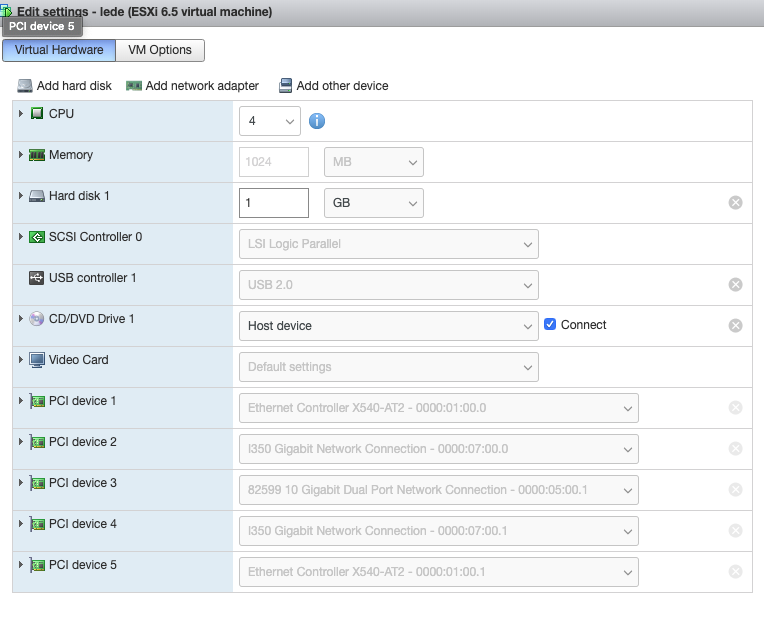Expand the PCI device 4 row
Viewport: 764px width, 631px height.
coord(20,523)
